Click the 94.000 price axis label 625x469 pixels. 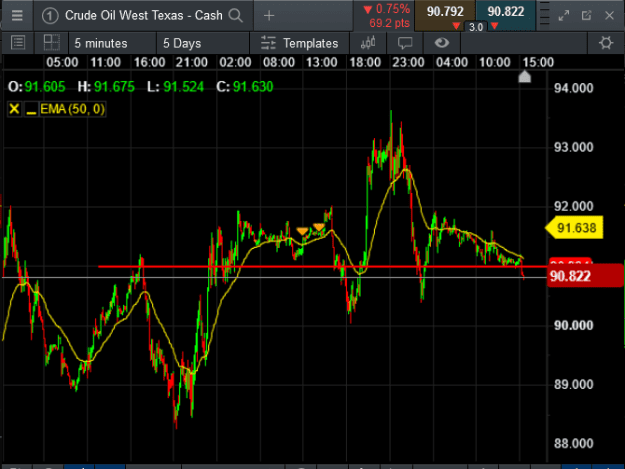[573, 88]
